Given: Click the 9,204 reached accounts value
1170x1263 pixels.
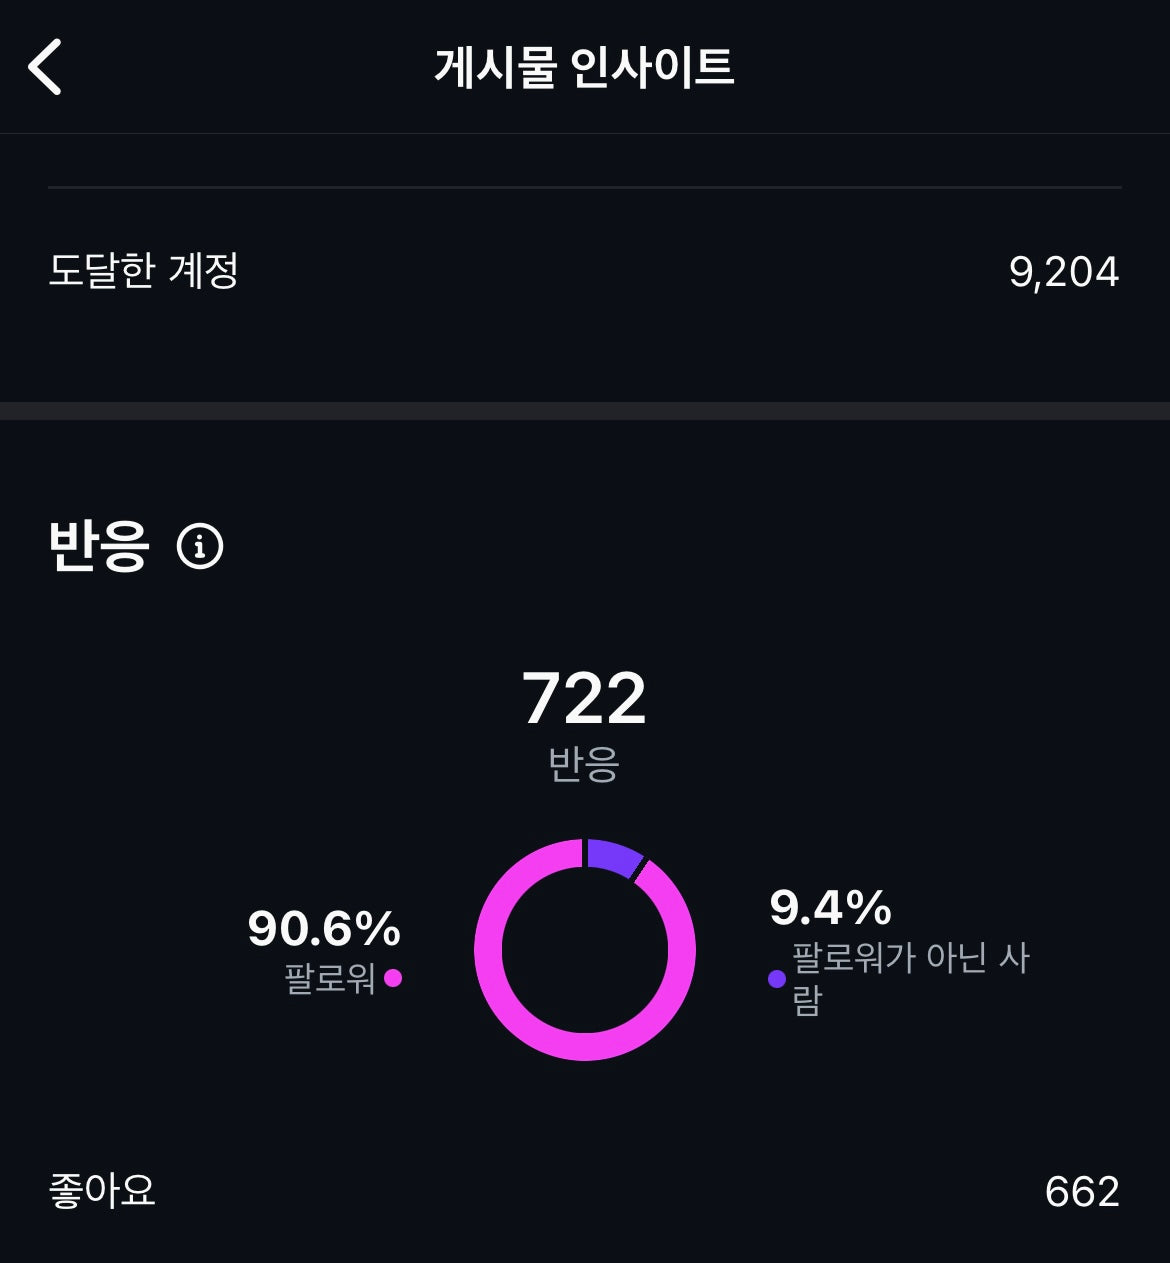Looking at the screenshot, I should (x=1063, y=272).
